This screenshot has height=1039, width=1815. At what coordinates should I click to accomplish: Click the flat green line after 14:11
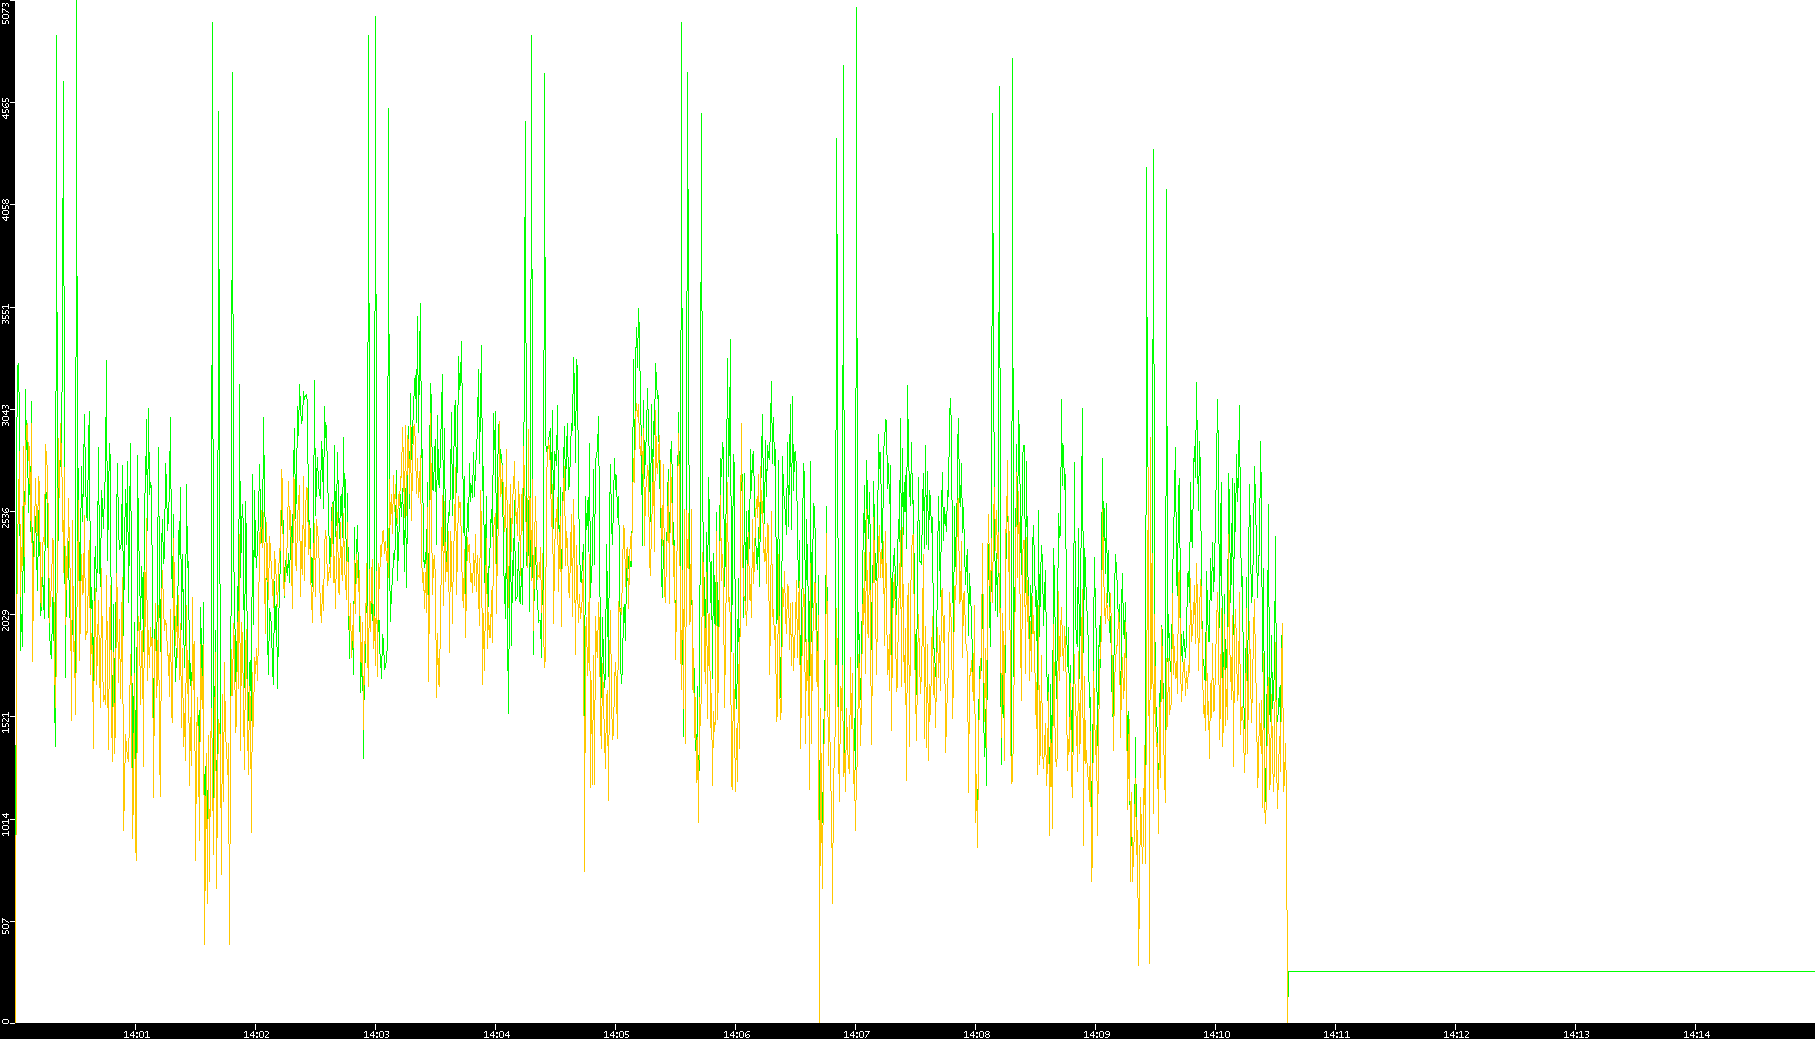click(x=1550, y=971)
